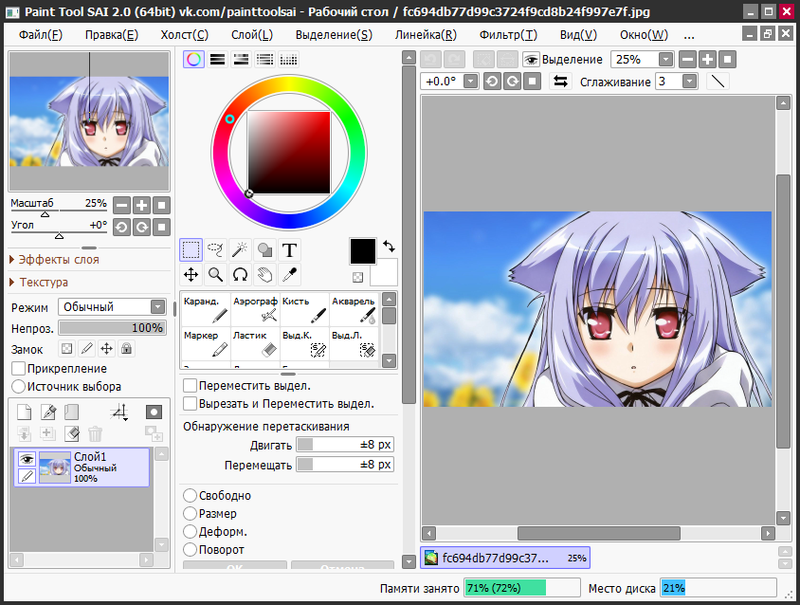Screen dimensions: 800x605
Task: Swap foreground and background colors
Action: [x=389, y=244]
